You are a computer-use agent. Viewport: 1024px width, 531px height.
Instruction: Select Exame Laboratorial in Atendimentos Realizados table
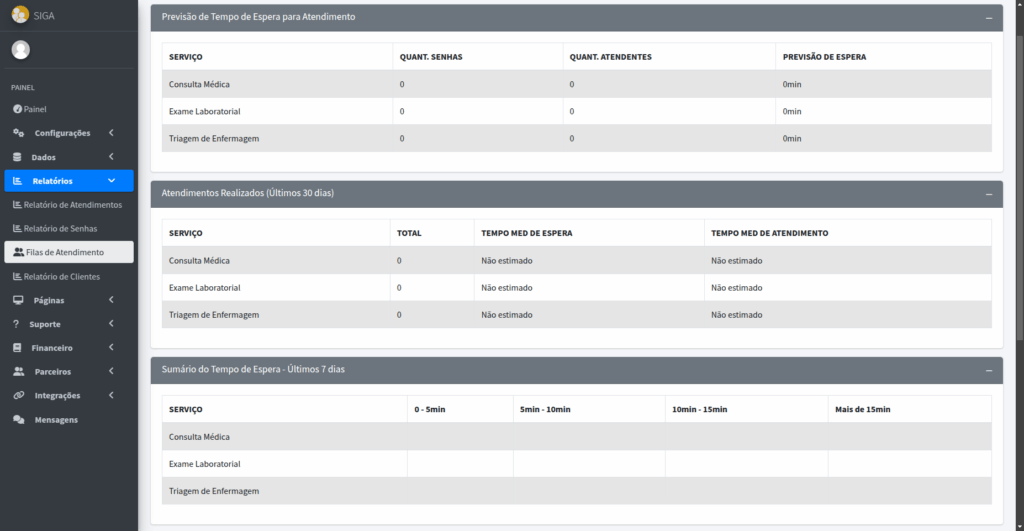[204, 287]
